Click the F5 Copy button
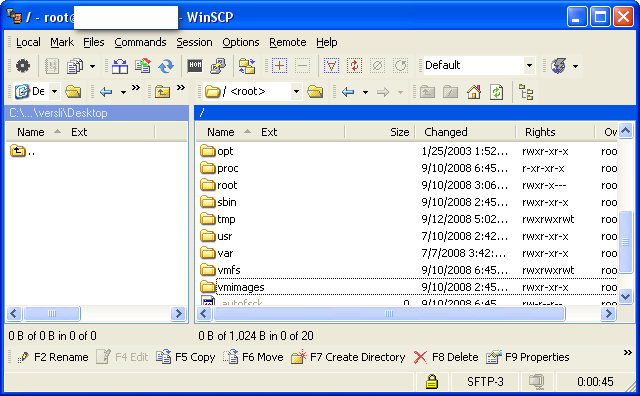Viewport: 640px width, 396px height. [x=186, y=357]
